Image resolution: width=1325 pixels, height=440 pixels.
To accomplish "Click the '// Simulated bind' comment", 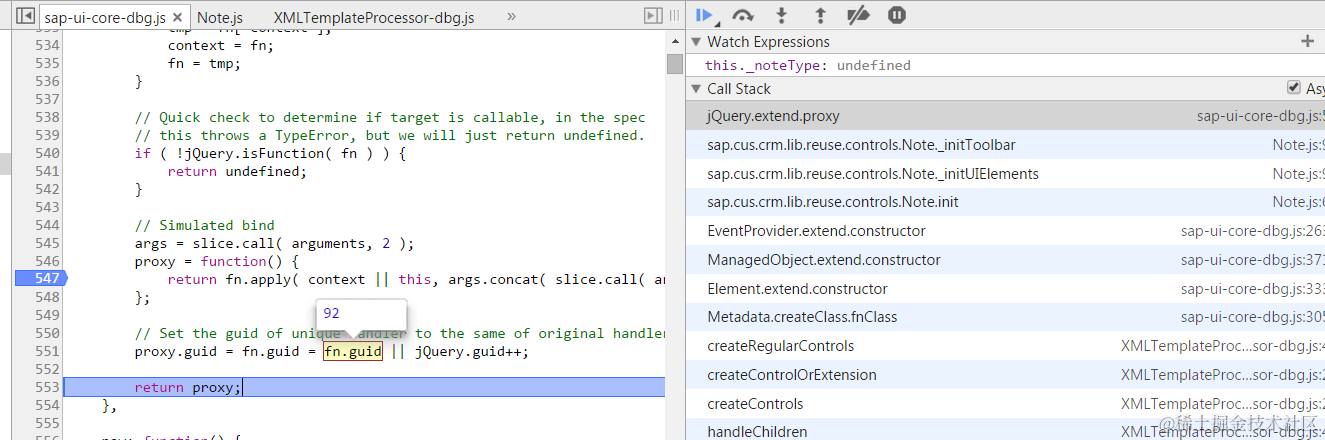I will (x=205, y=225).
